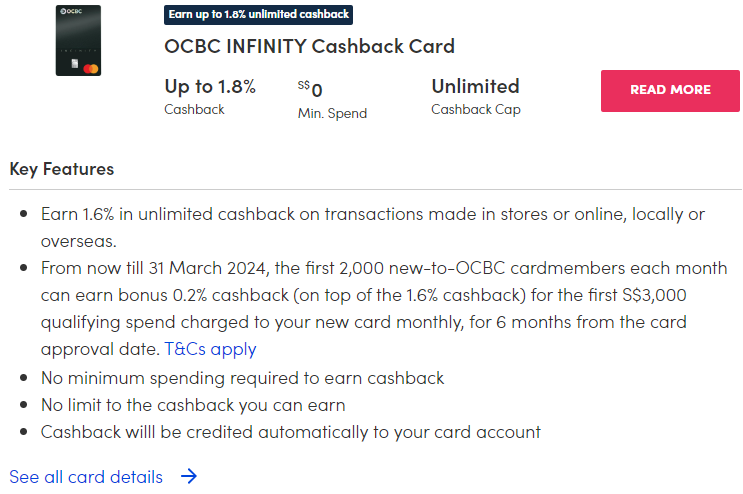The height and width of the screenshot is (494, 743).
Task: Click the Key Features heading
Action: pyautogui.click(x=62, y=169)
